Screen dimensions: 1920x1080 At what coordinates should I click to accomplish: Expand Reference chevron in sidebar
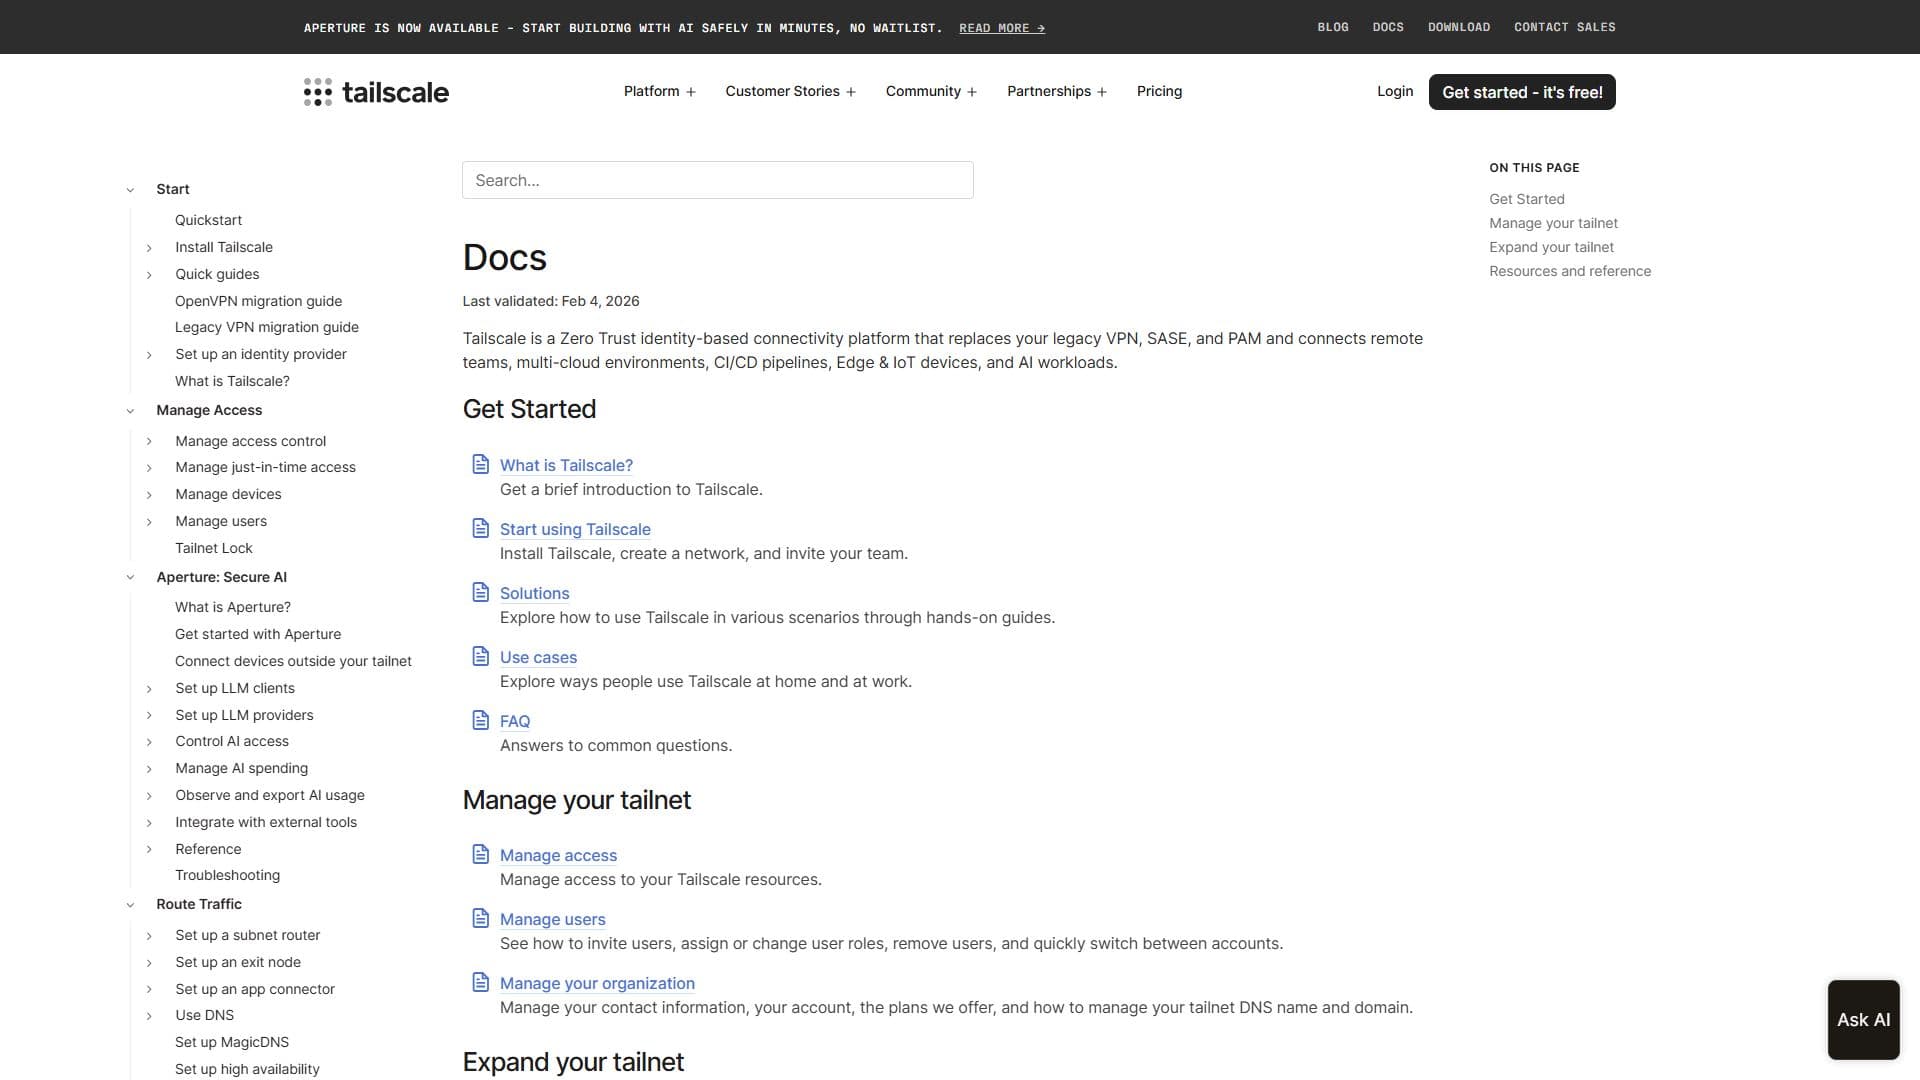(x=149, y=850)
